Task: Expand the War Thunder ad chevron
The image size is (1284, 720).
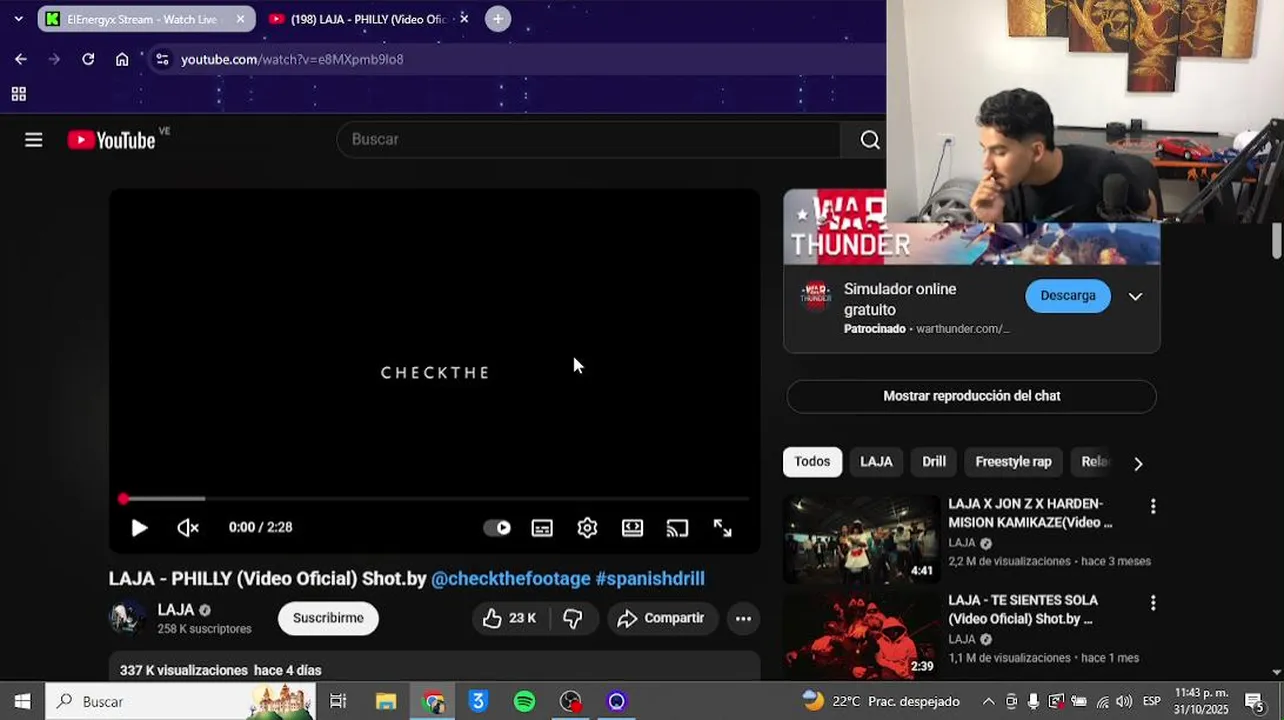Action: point(1135,296)
